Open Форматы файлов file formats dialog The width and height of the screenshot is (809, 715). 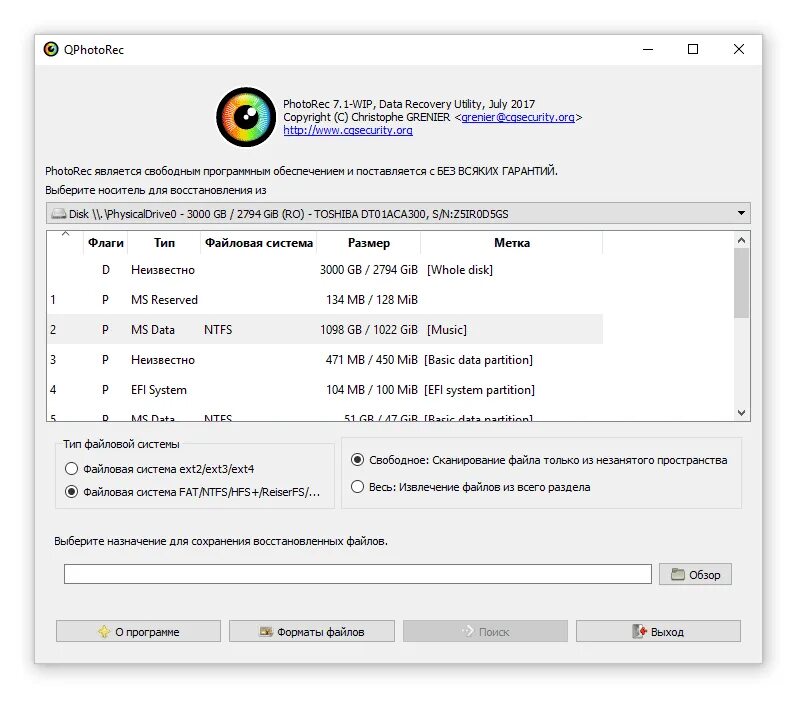(x=312, y=631)
